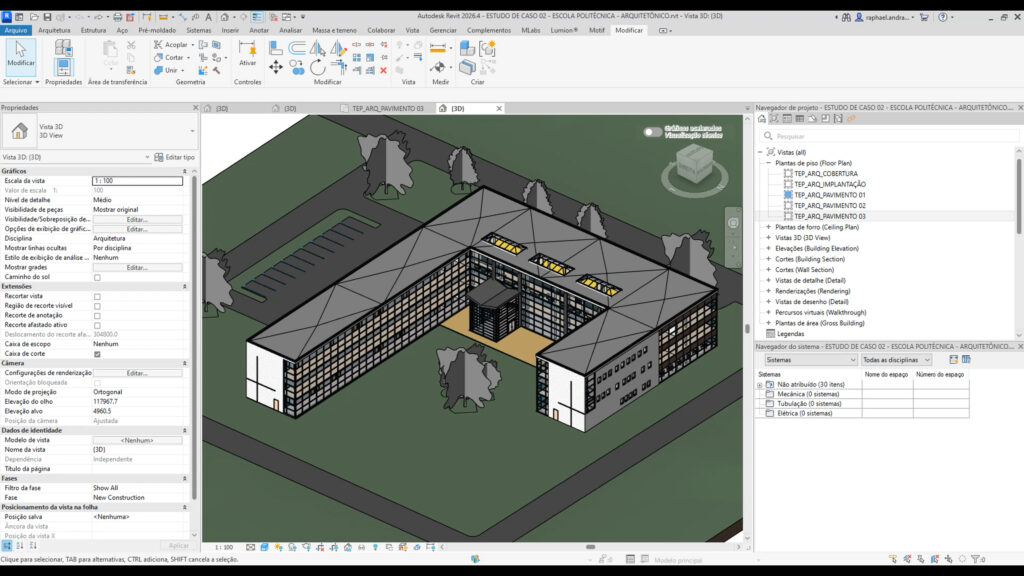Click the Pesquisar search field in project browser
Screen dimensions: 1024x576
889,136
